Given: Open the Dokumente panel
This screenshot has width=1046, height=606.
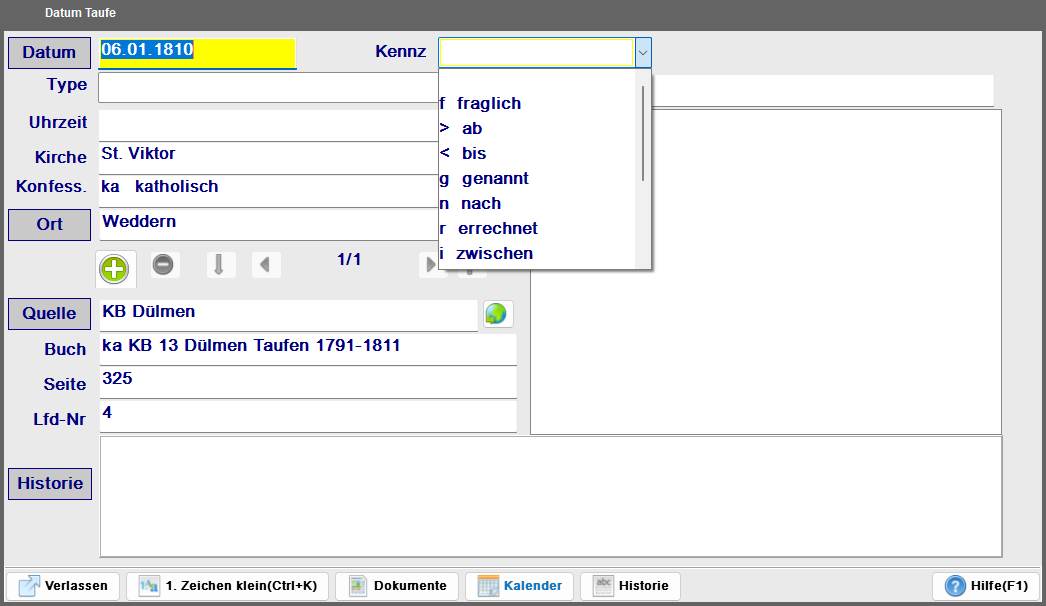Looking at the screenshot, I should click(397, 586).
